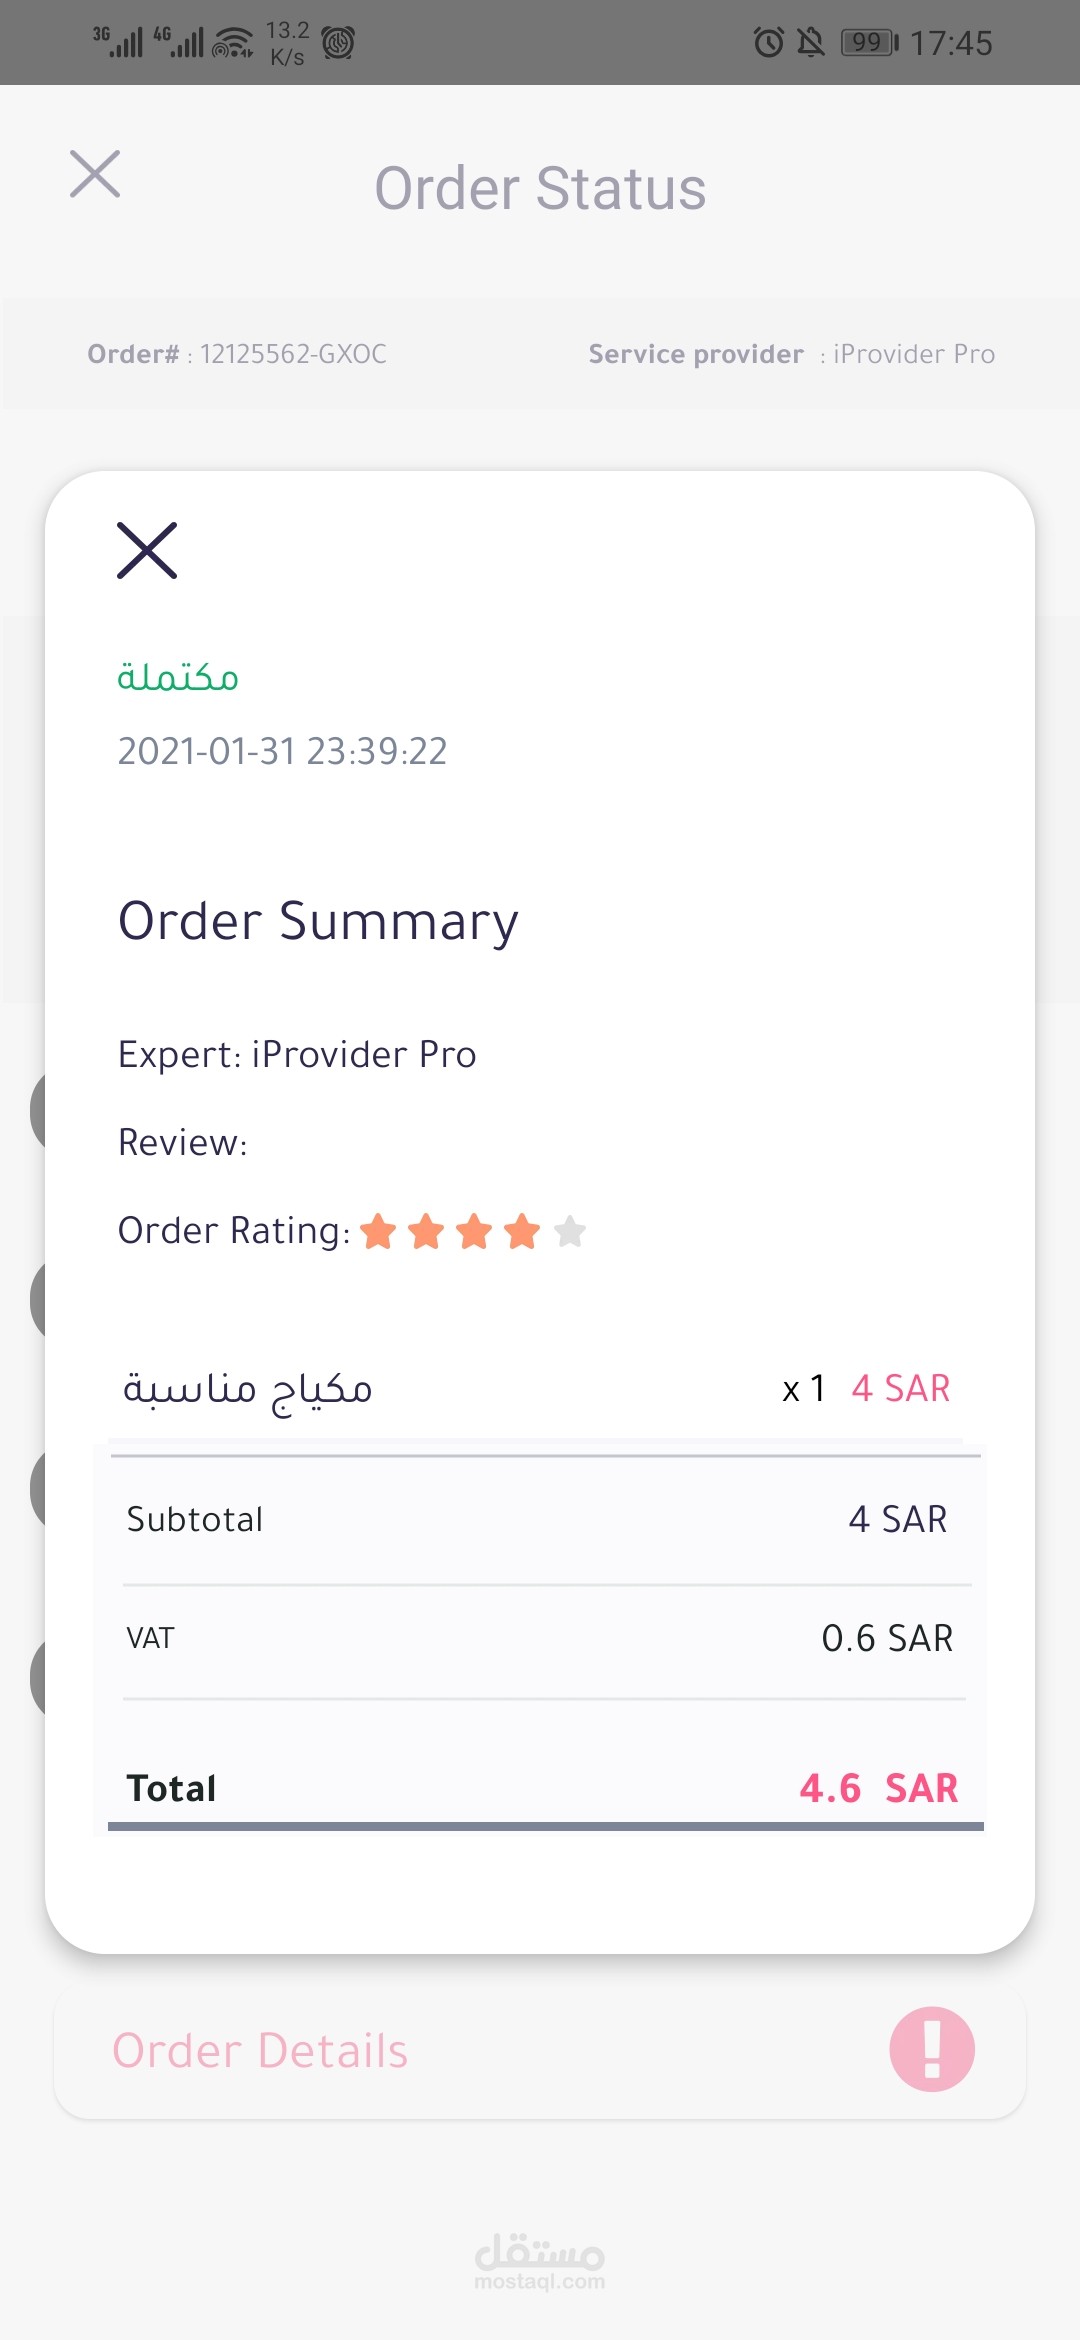Select the order number 12125562-GXOC
This screenshot has width=1080, height=2340.
point(293,354)
